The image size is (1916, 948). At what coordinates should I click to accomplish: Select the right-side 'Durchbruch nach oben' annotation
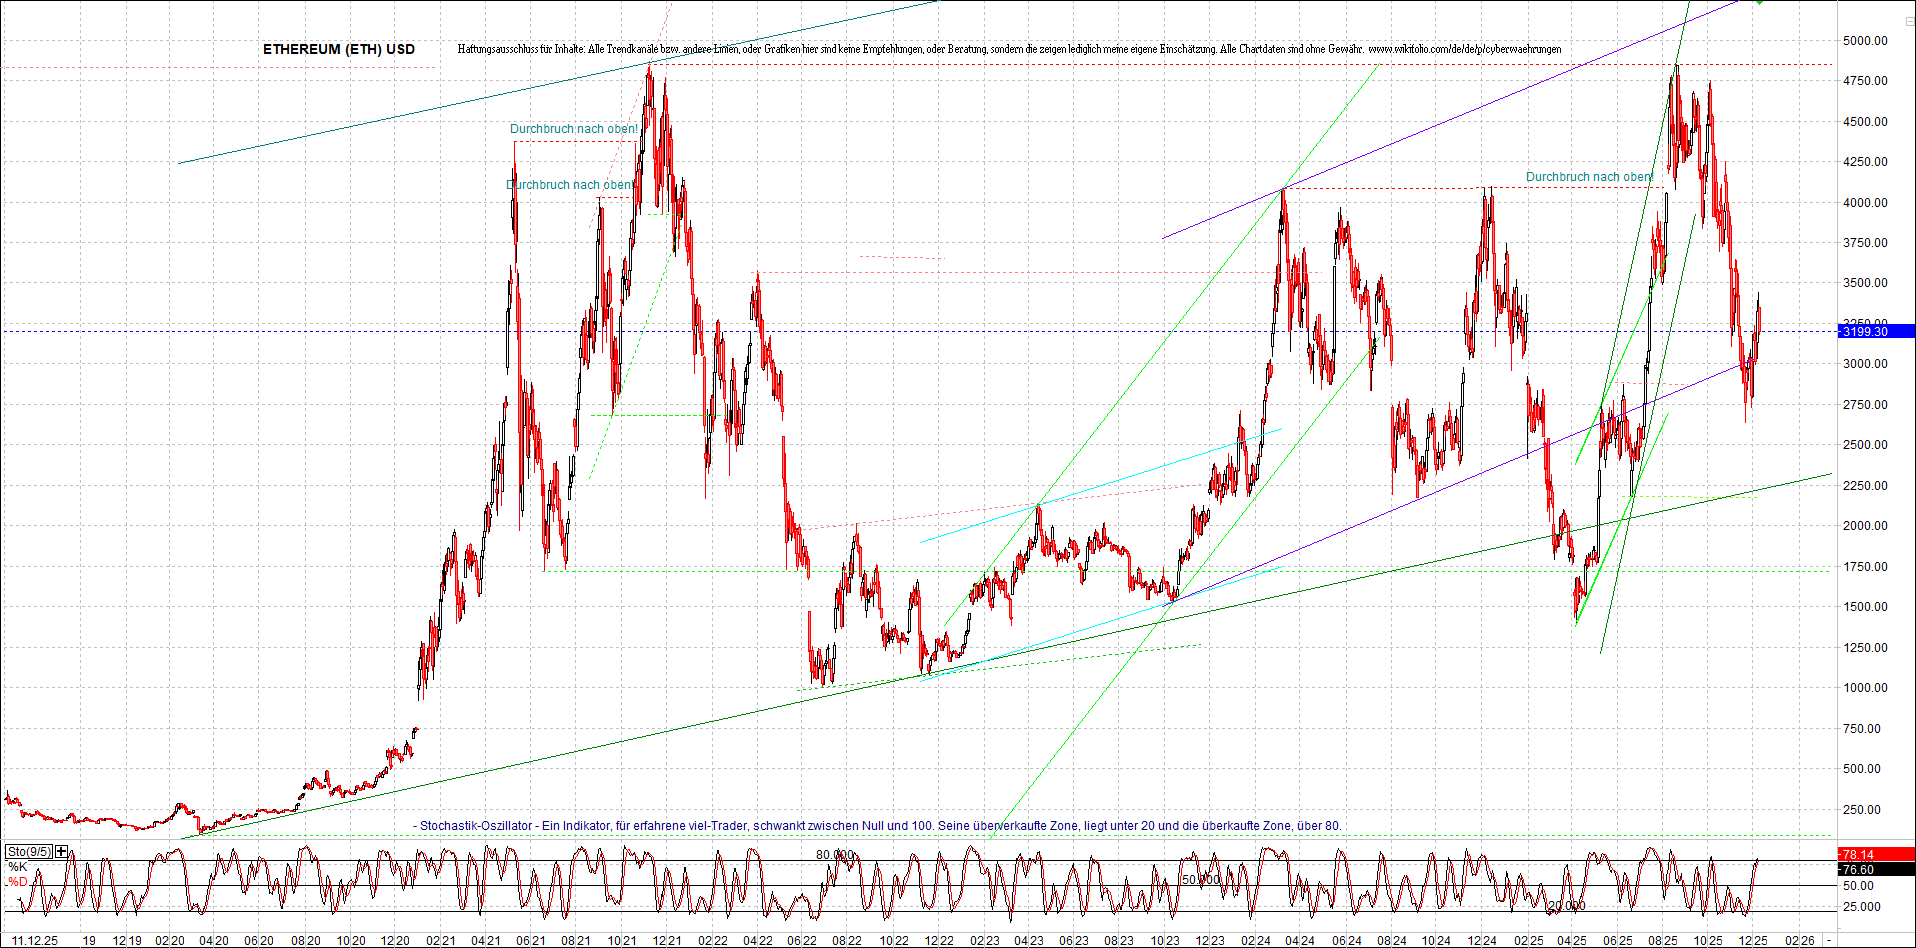[1589, 177]
